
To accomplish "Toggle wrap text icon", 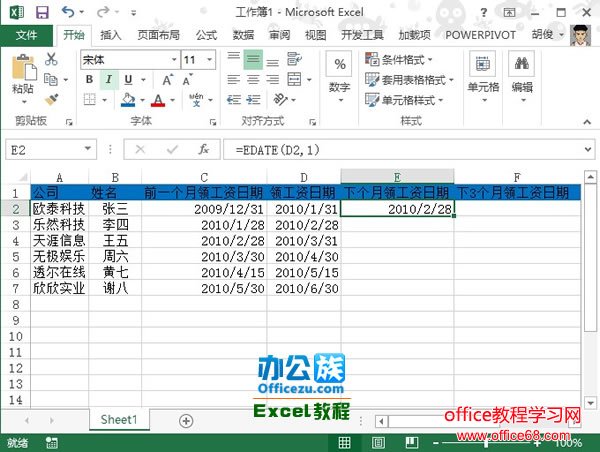I will pos(294,59).
